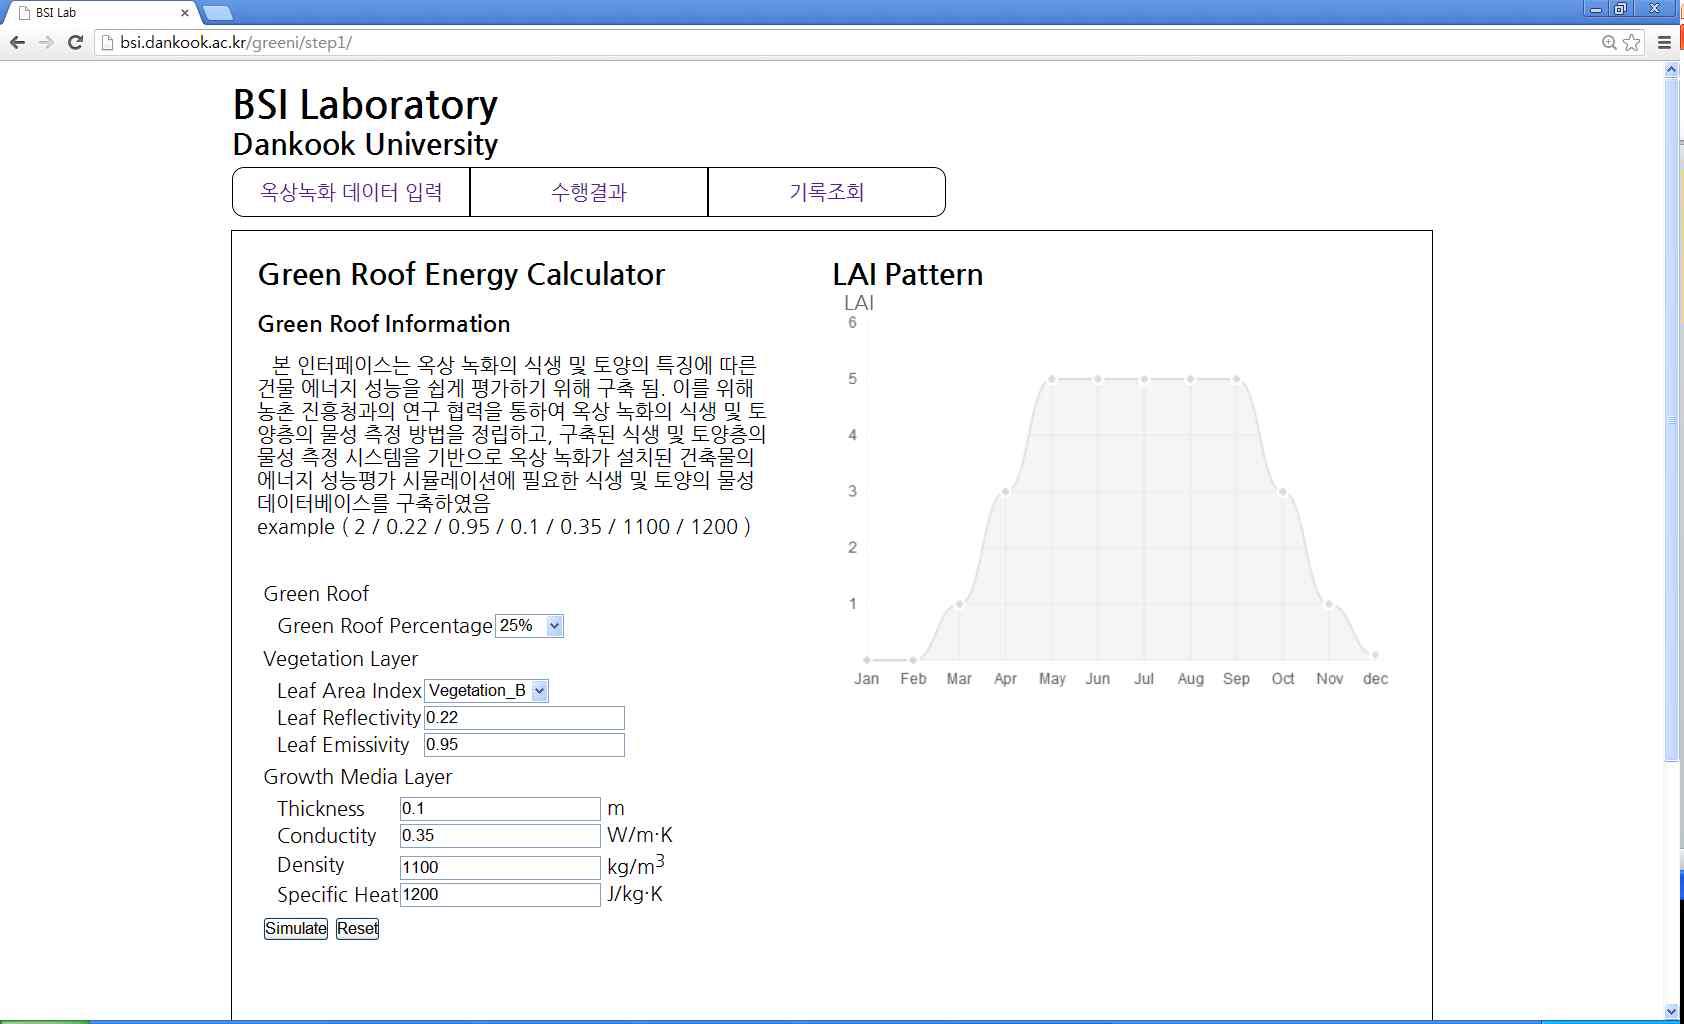Bookmark this page with the star icon
Image resolution: width=1684 pixels, height=1024 pixels.
pos(1632,42)
